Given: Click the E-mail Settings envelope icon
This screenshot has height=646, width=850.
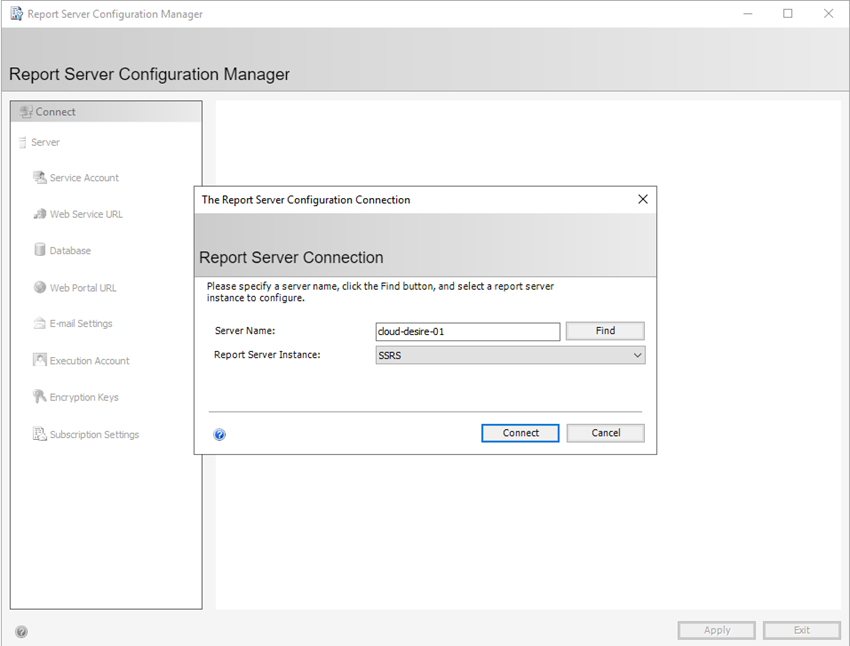Looking at the screenshot, I should [40, 324].
